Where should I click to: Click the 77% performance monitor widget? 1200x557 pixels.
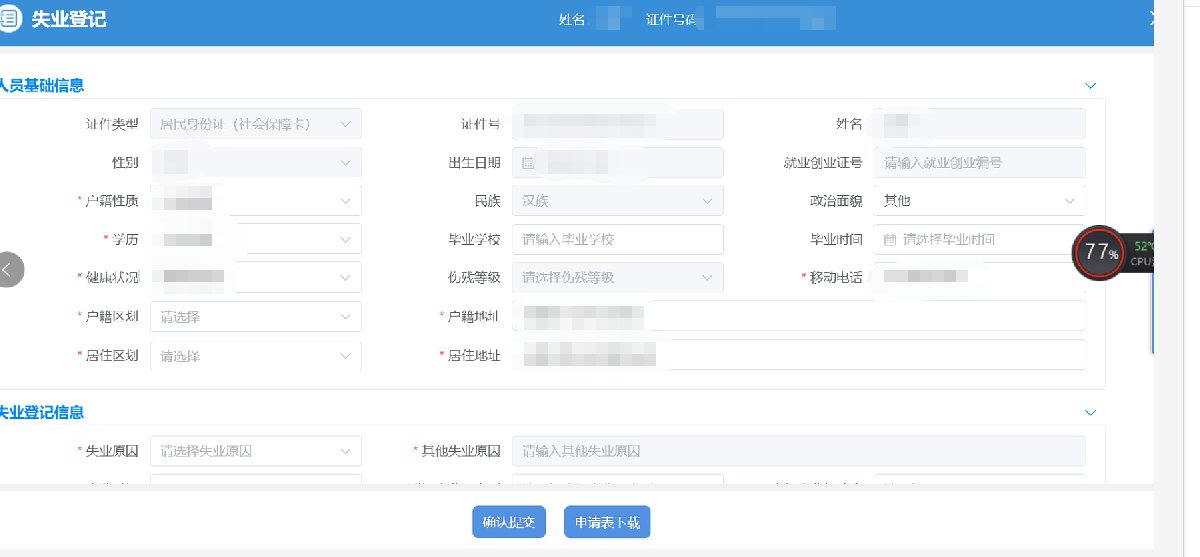pyautogui.click(x=1099, y=252)
